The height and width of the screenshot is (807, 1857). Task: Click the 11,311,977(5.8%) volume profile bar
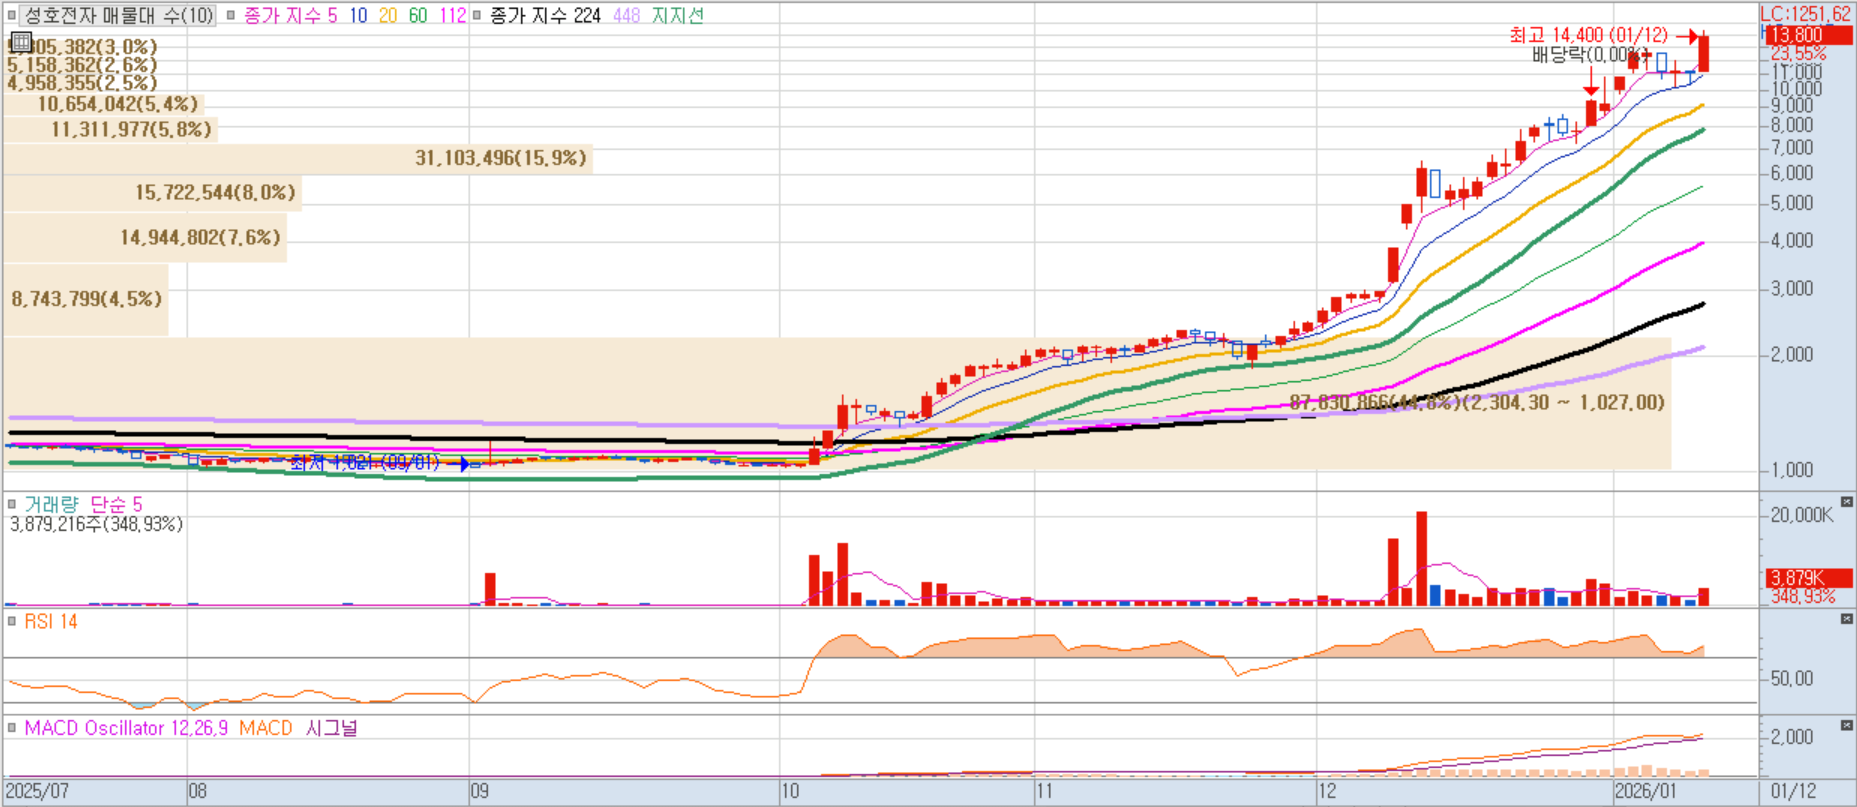click(110, 129)
